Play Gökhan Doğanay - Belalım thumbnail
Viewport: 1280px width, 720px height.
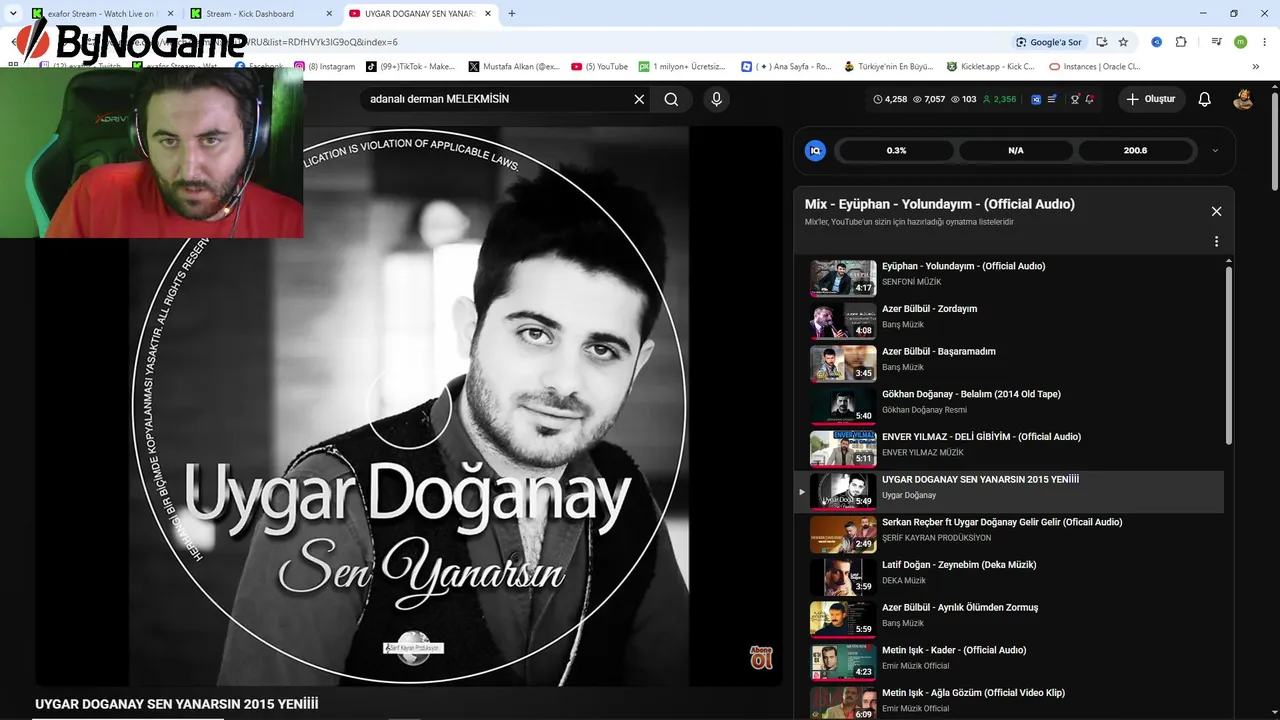coord(843,406)
